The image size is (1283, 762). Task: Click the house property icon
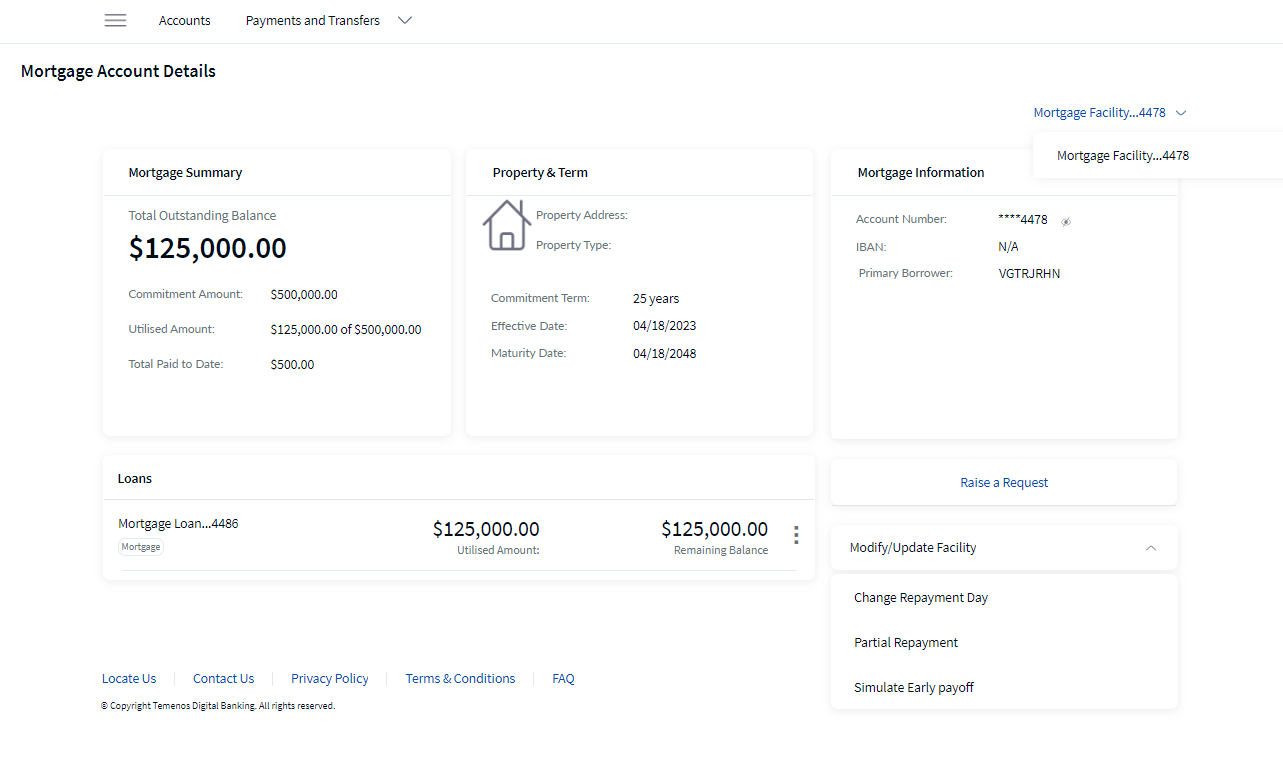coord(507,225)
